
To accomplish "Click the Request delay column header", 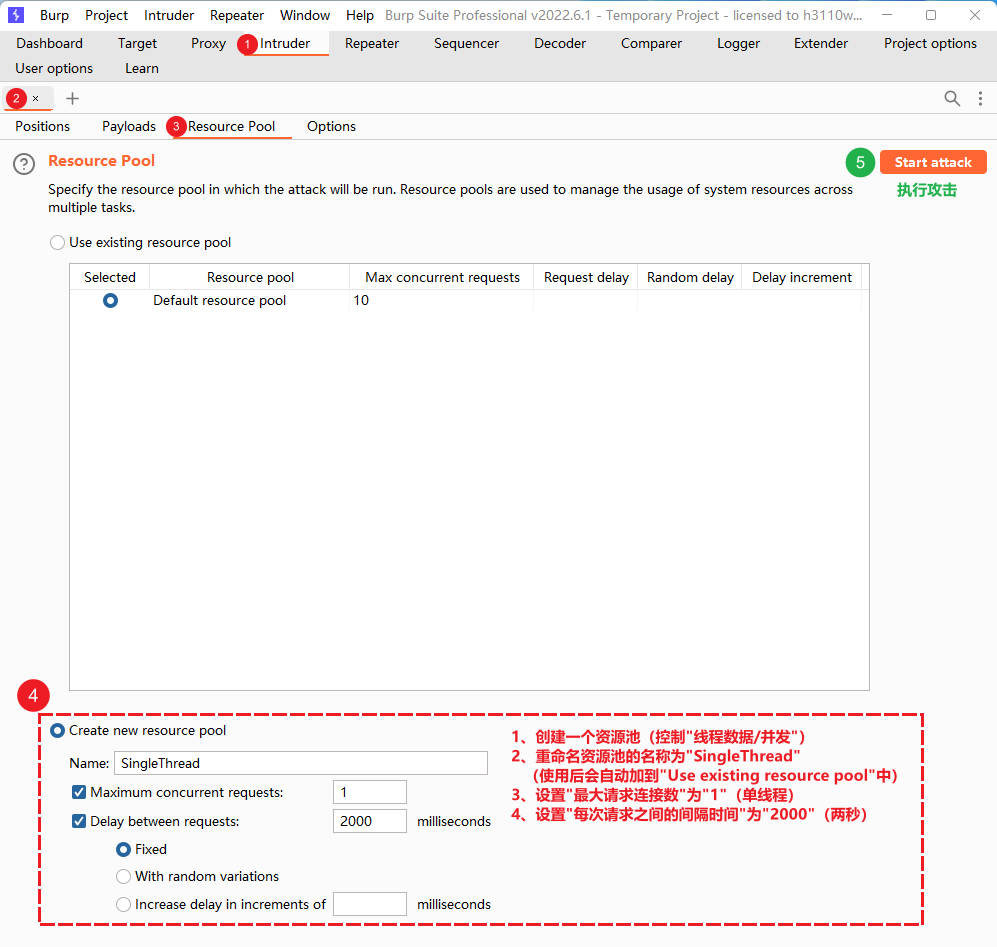I will tap(586, 277).
